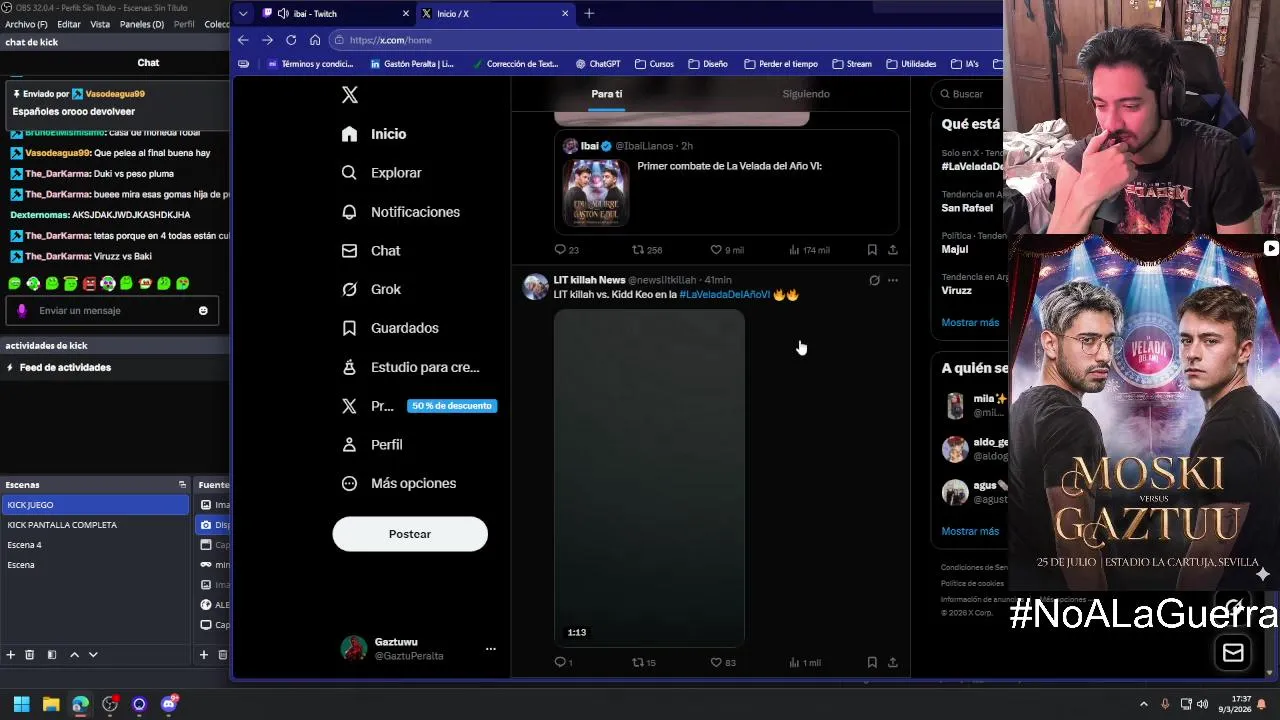
Task: Open Diseño bookmarks folder
Action: point(708,64)
